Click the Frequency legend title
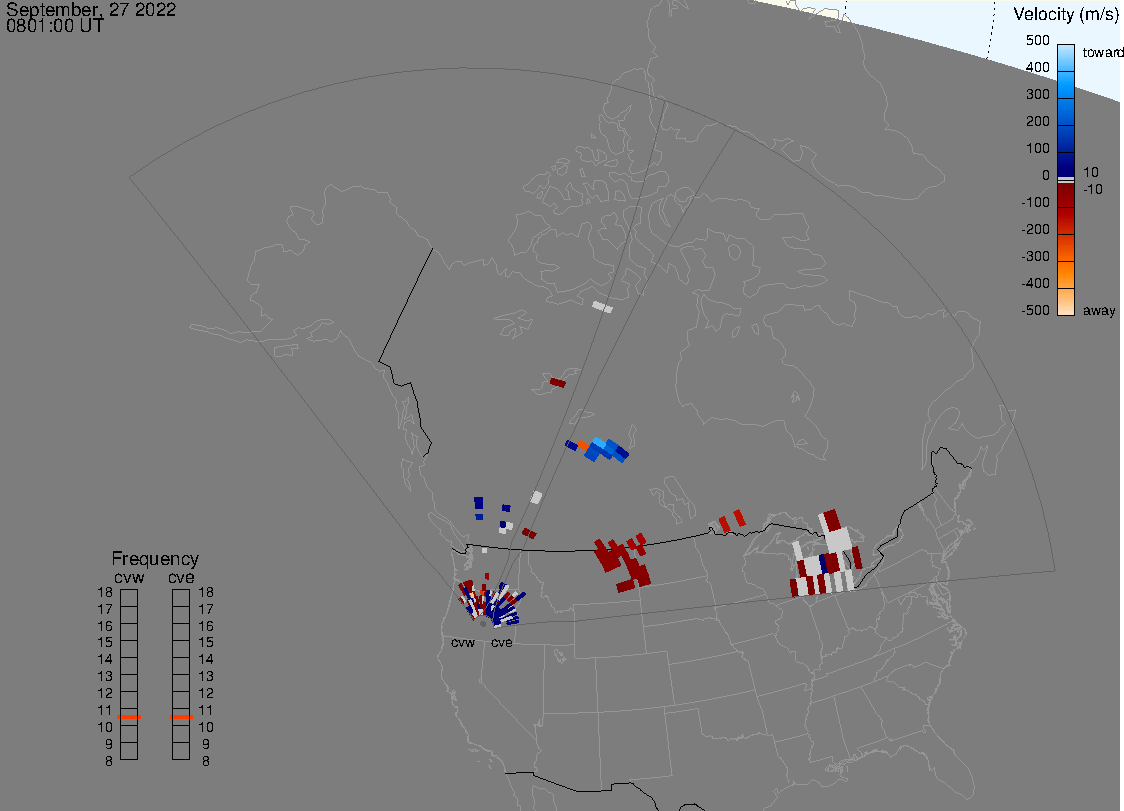The image size is (1124, 811). point(155,559)
